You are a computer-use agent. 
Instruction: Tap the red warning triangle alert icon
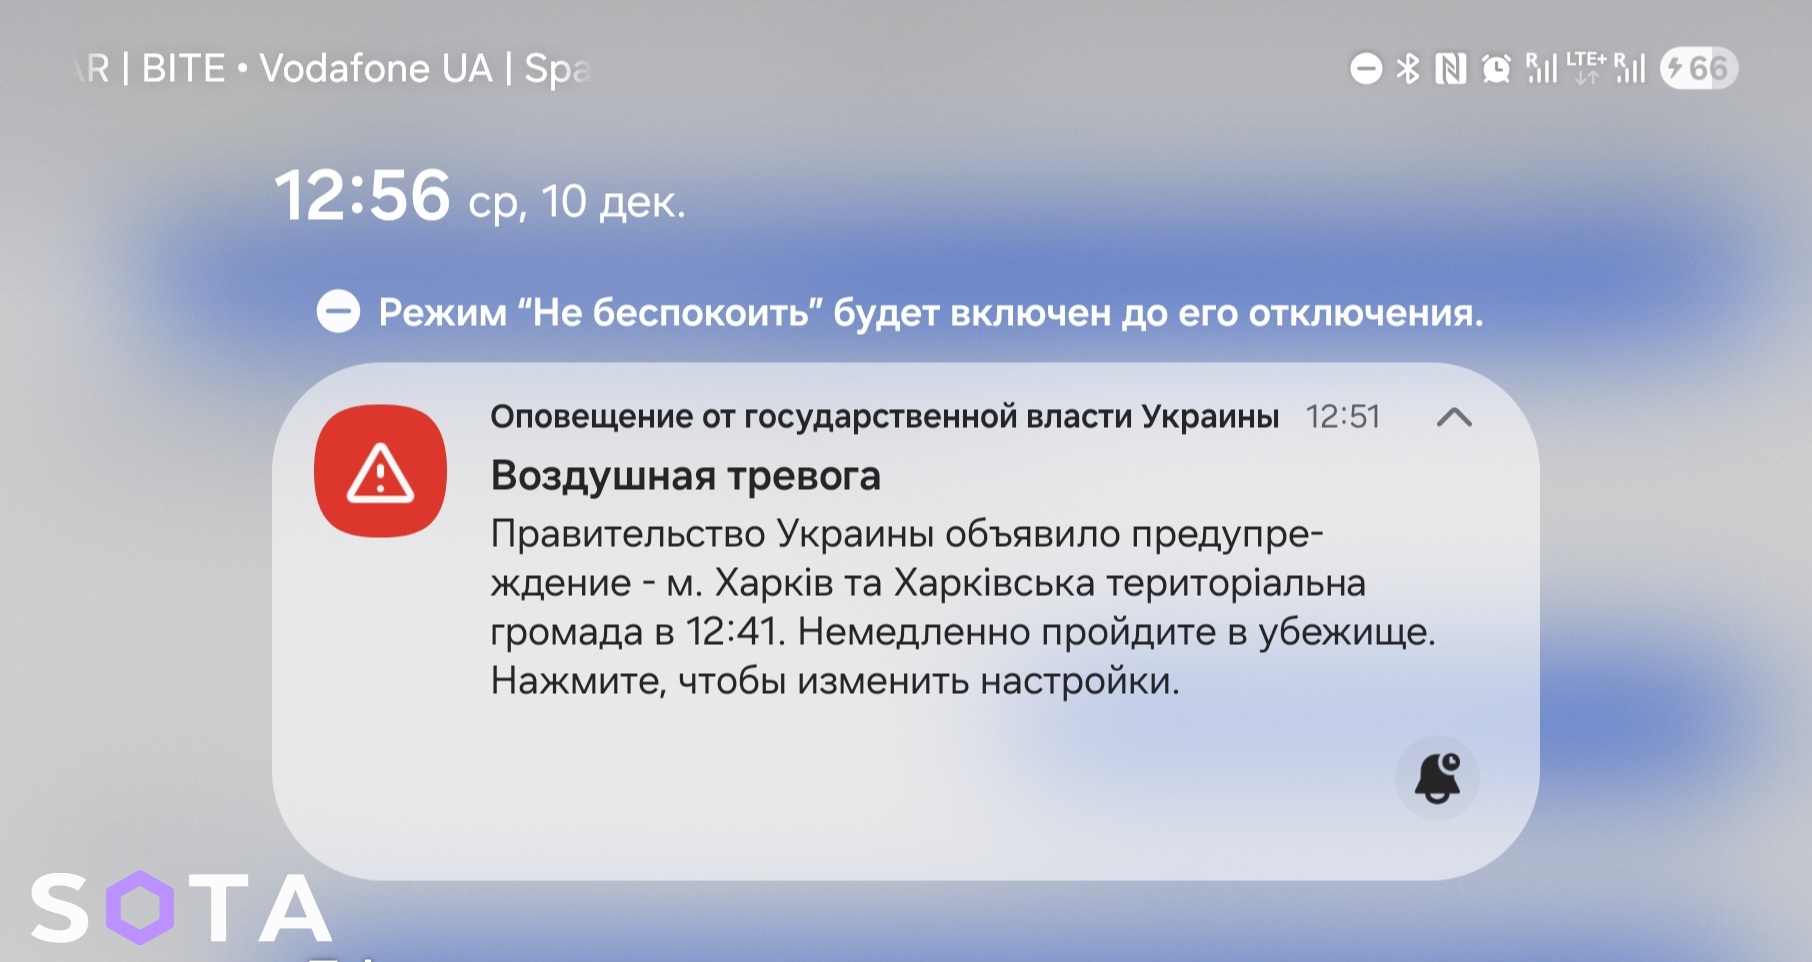(380, 471)
